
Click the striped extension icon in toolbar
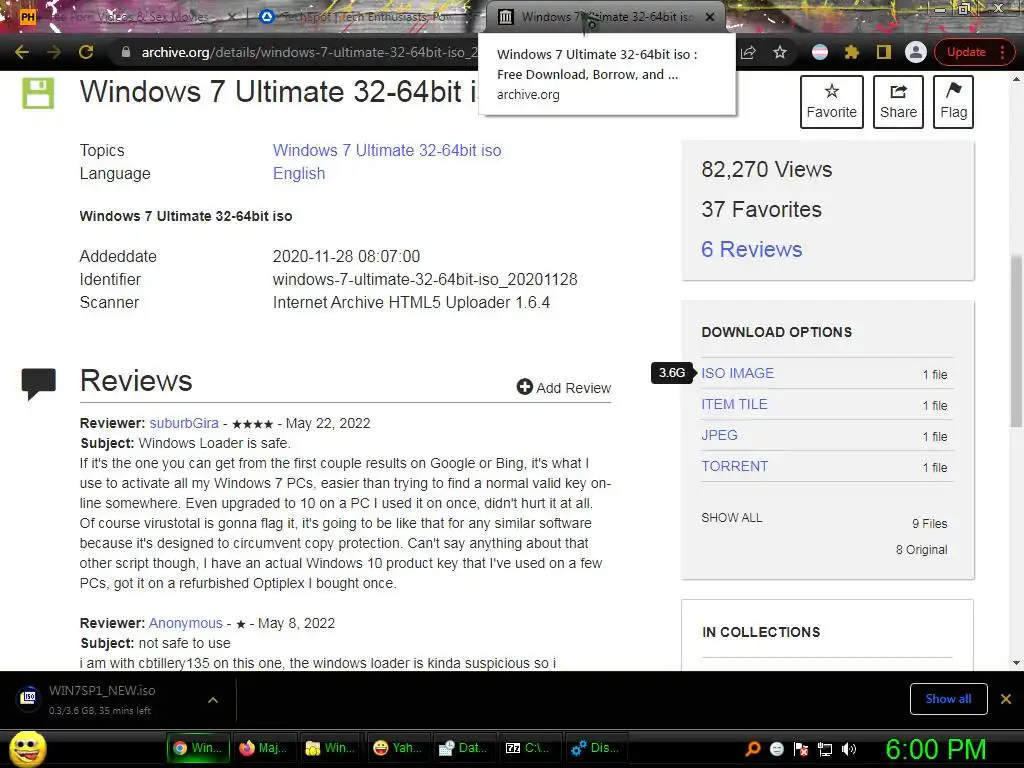pyautogui.click(x=820, y=52)
